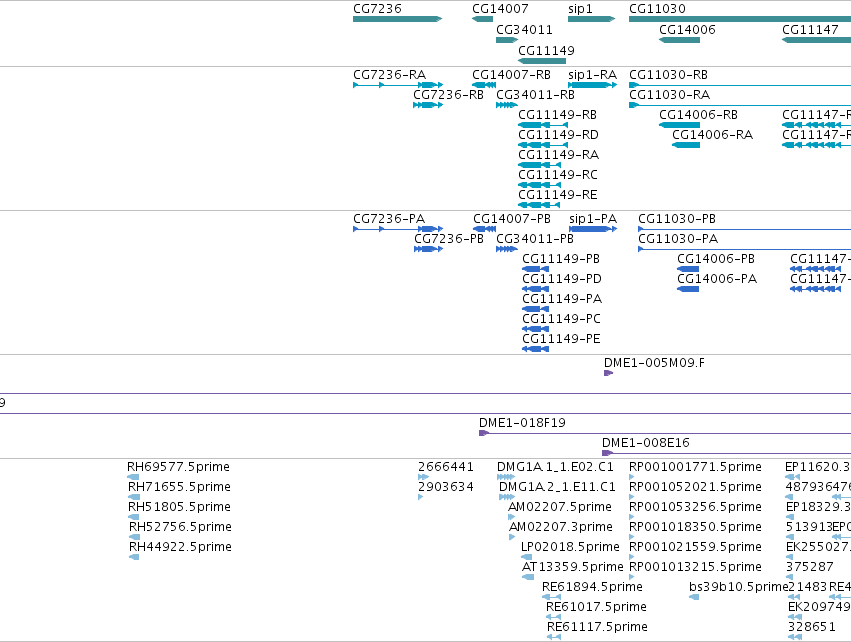Select EST RH71655.5prime
The image size is (851, 642).
(134, 497)
